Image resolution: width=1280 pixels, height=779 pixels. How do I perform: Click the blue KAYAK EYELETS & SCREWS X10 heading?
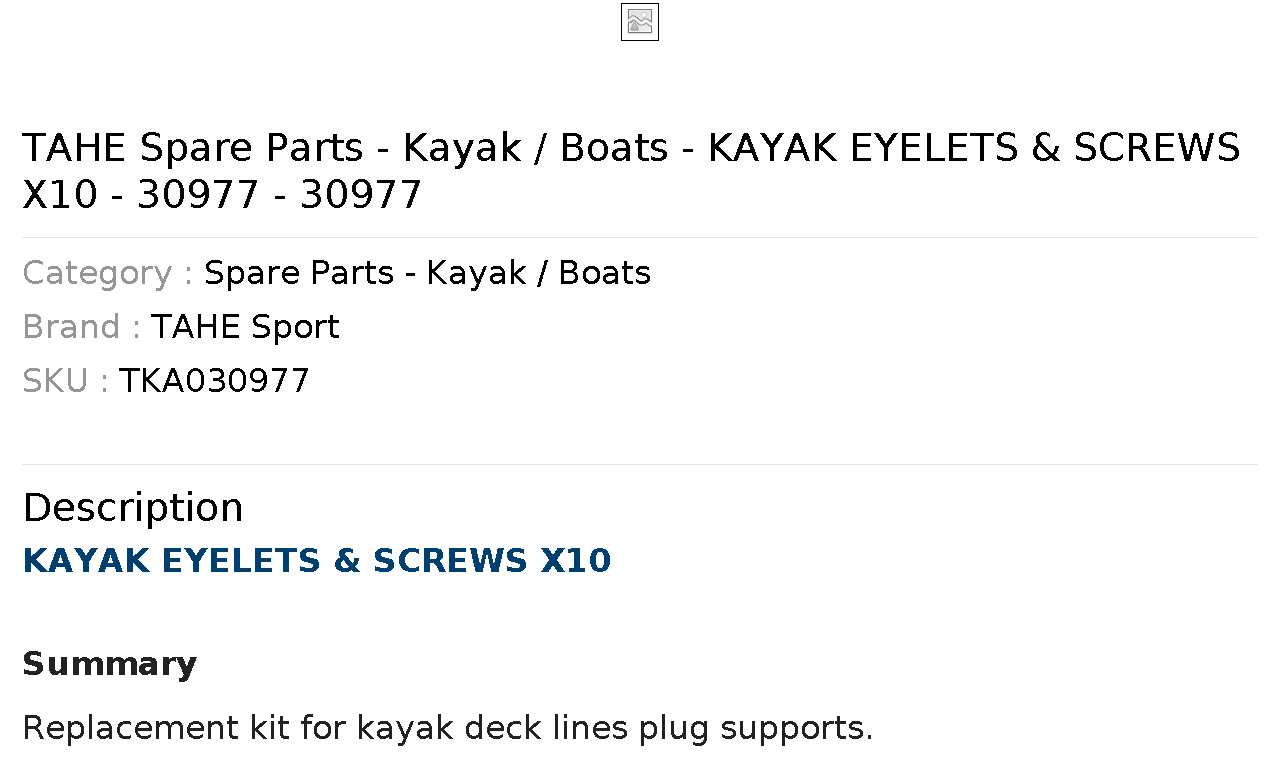[317, 561]
